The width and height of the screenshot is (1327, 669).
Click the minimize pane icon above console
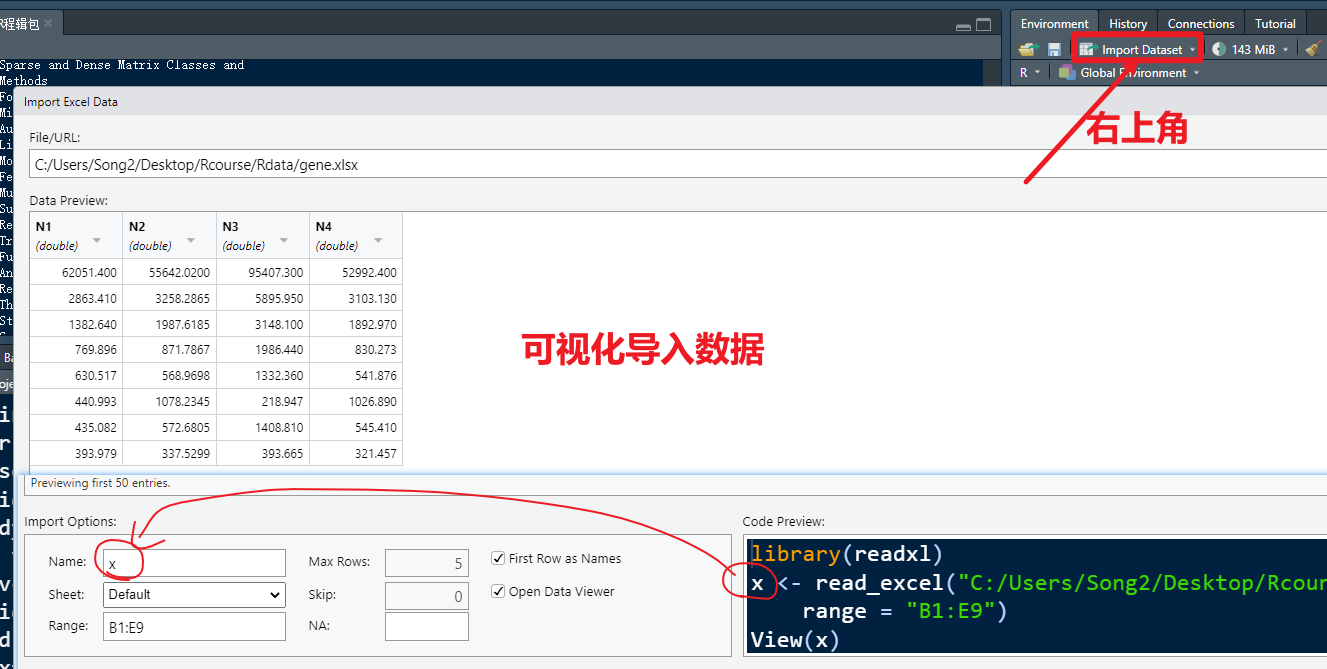pos(962,25)
